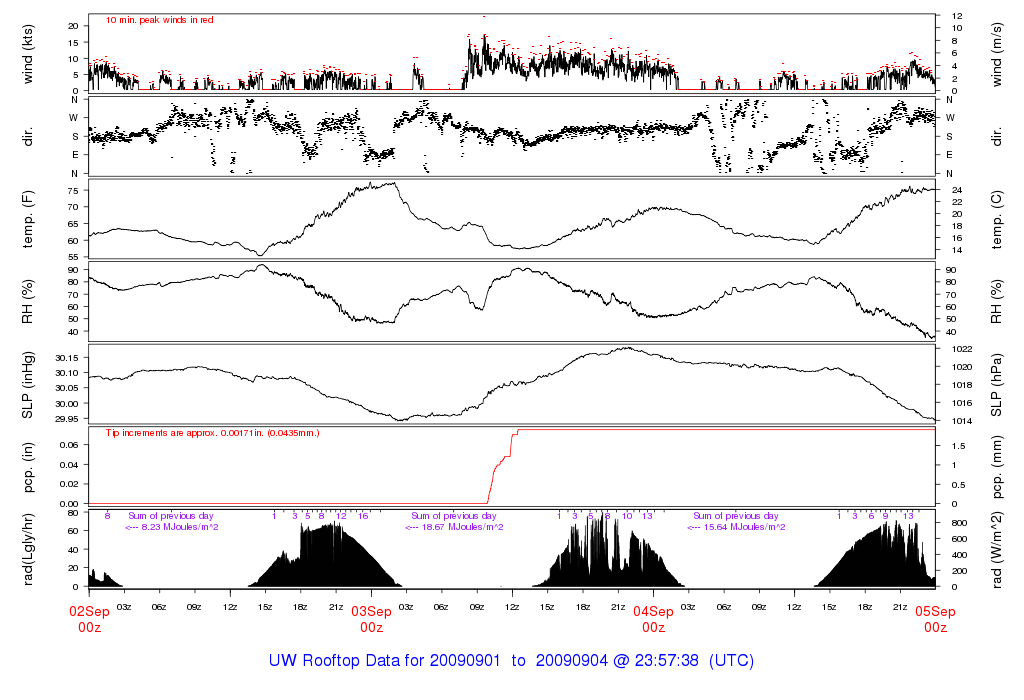This screenshot has height=700, width=1024.
Task: Click the '12' tick on wind (m/s) axis
Action: click(x=957, y=16)
